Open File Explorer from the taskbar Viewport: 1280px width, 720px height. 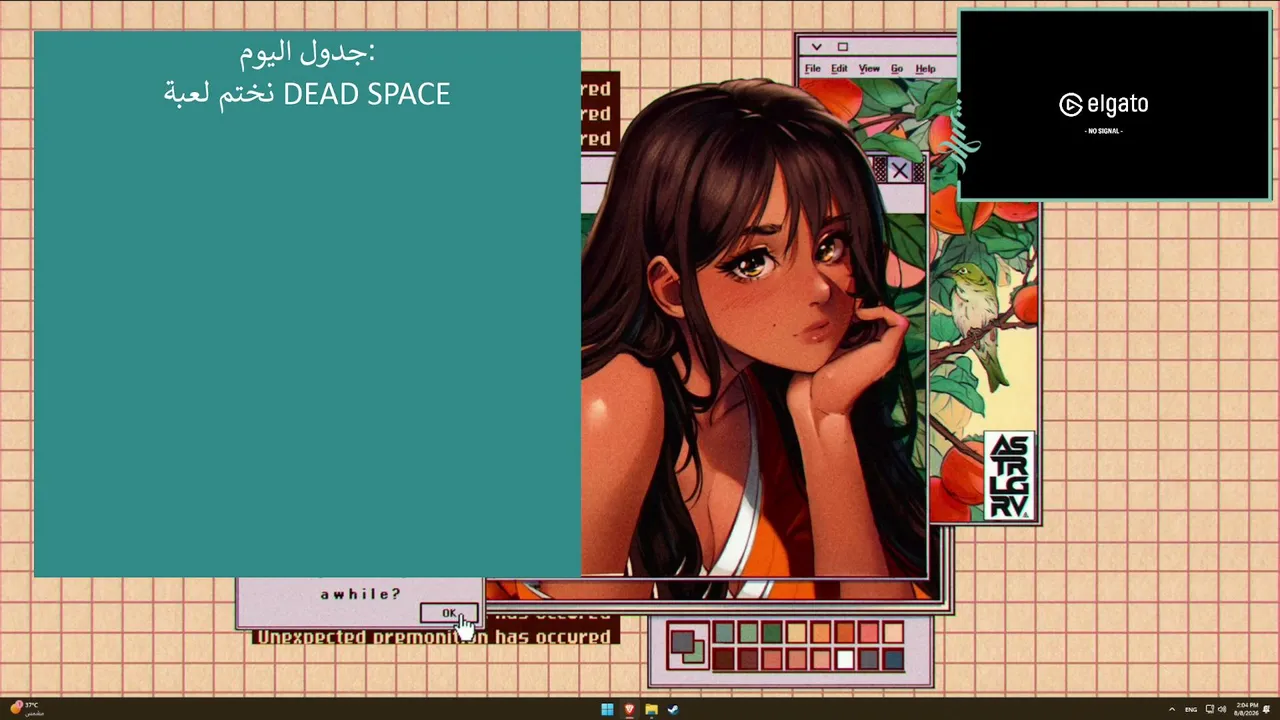pyautogui.click(x=651, y=710)
